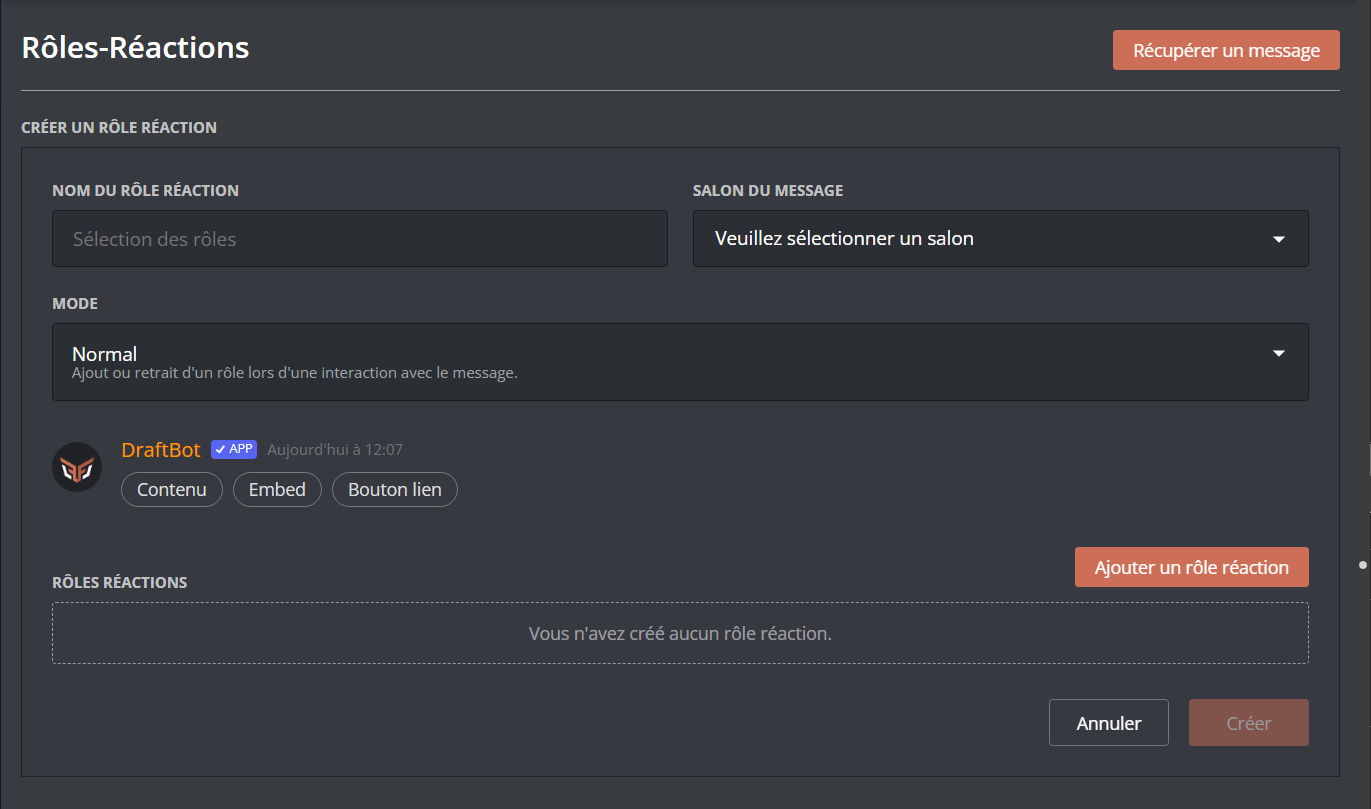
Task: Switch to the Embed pill
Action: pyautogui.click(x=277, y=490)
